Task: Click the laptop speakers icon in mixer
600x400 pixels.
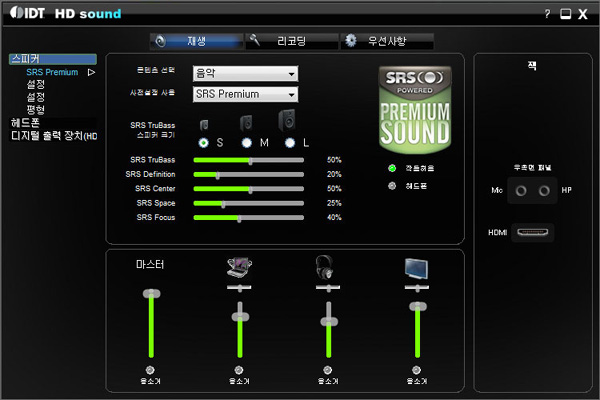Action: (240, 268)
